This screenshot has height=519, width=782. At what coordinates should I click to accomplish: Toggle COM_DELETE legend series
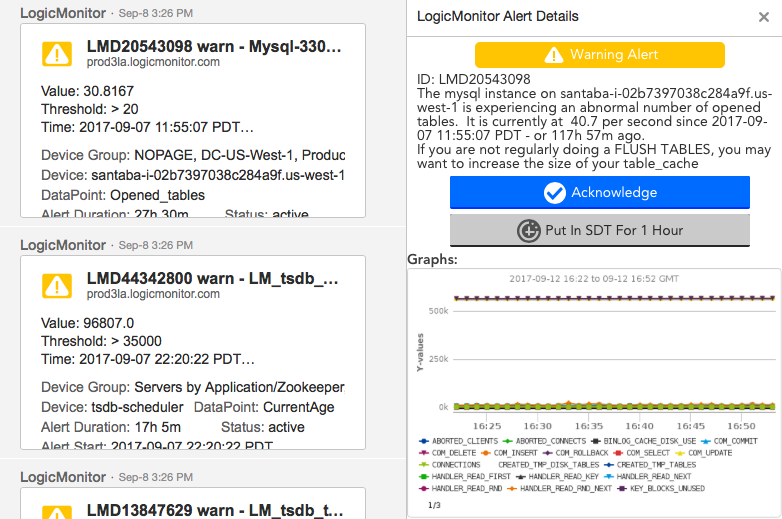[448, 453]
